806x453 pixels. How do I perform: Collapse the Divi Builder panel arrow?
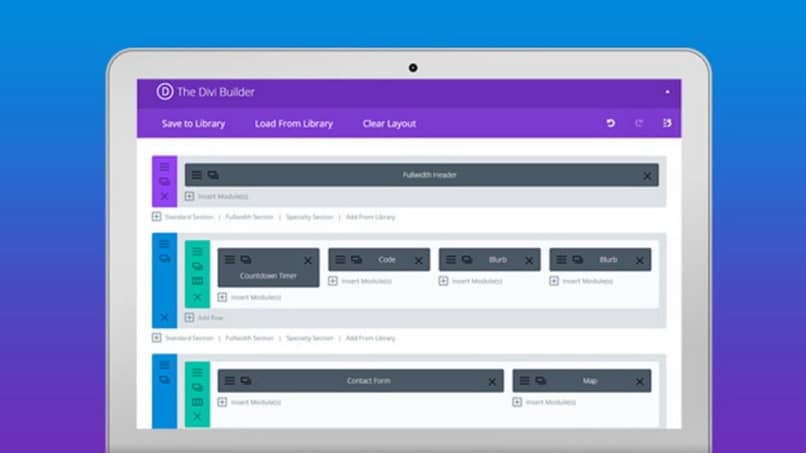click(667, 92)
